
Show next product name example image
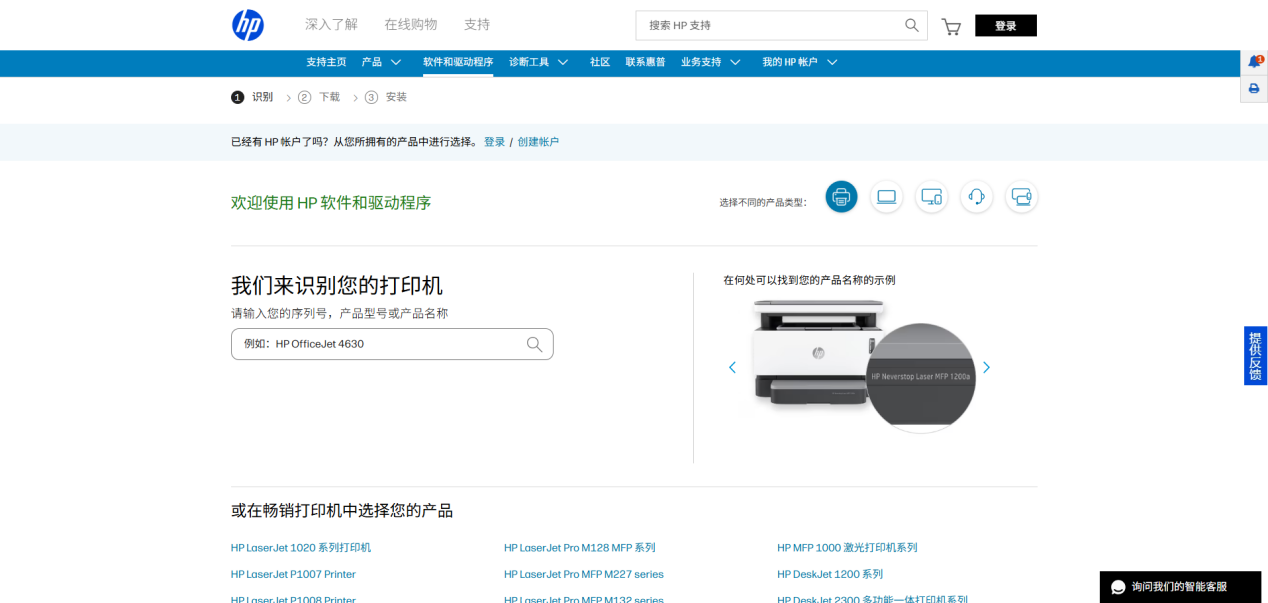pyautogui.click(x=986, y=367)
